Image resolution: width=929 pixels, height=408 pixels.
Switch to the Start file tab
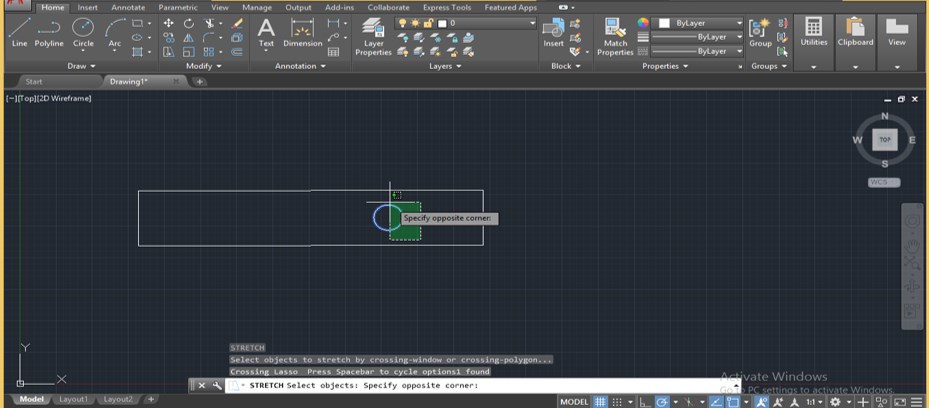(x=34, y=82)
